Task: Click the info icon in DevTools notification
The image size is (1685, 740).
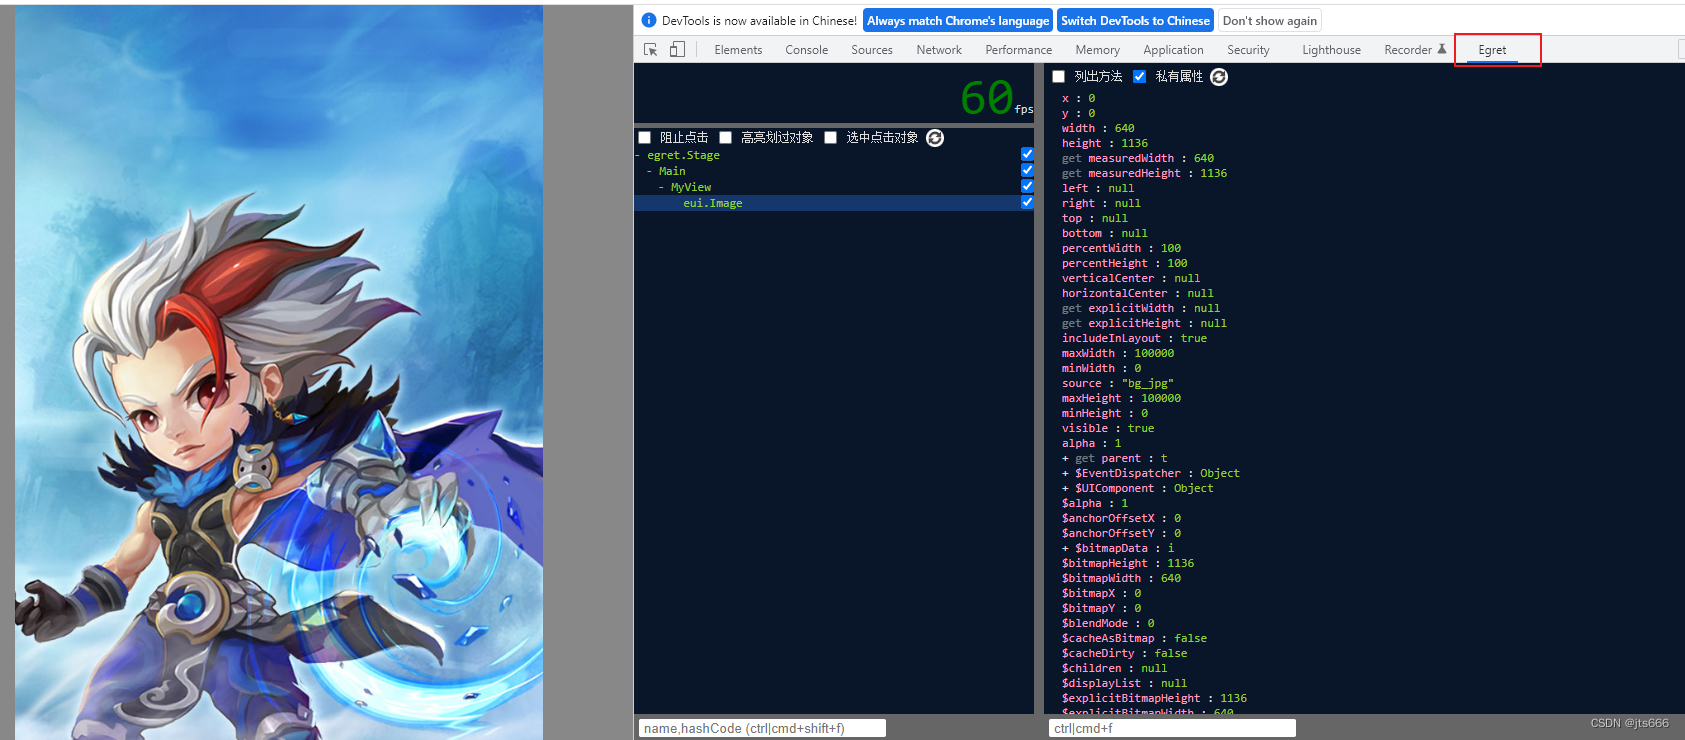Action: point(648,20)
